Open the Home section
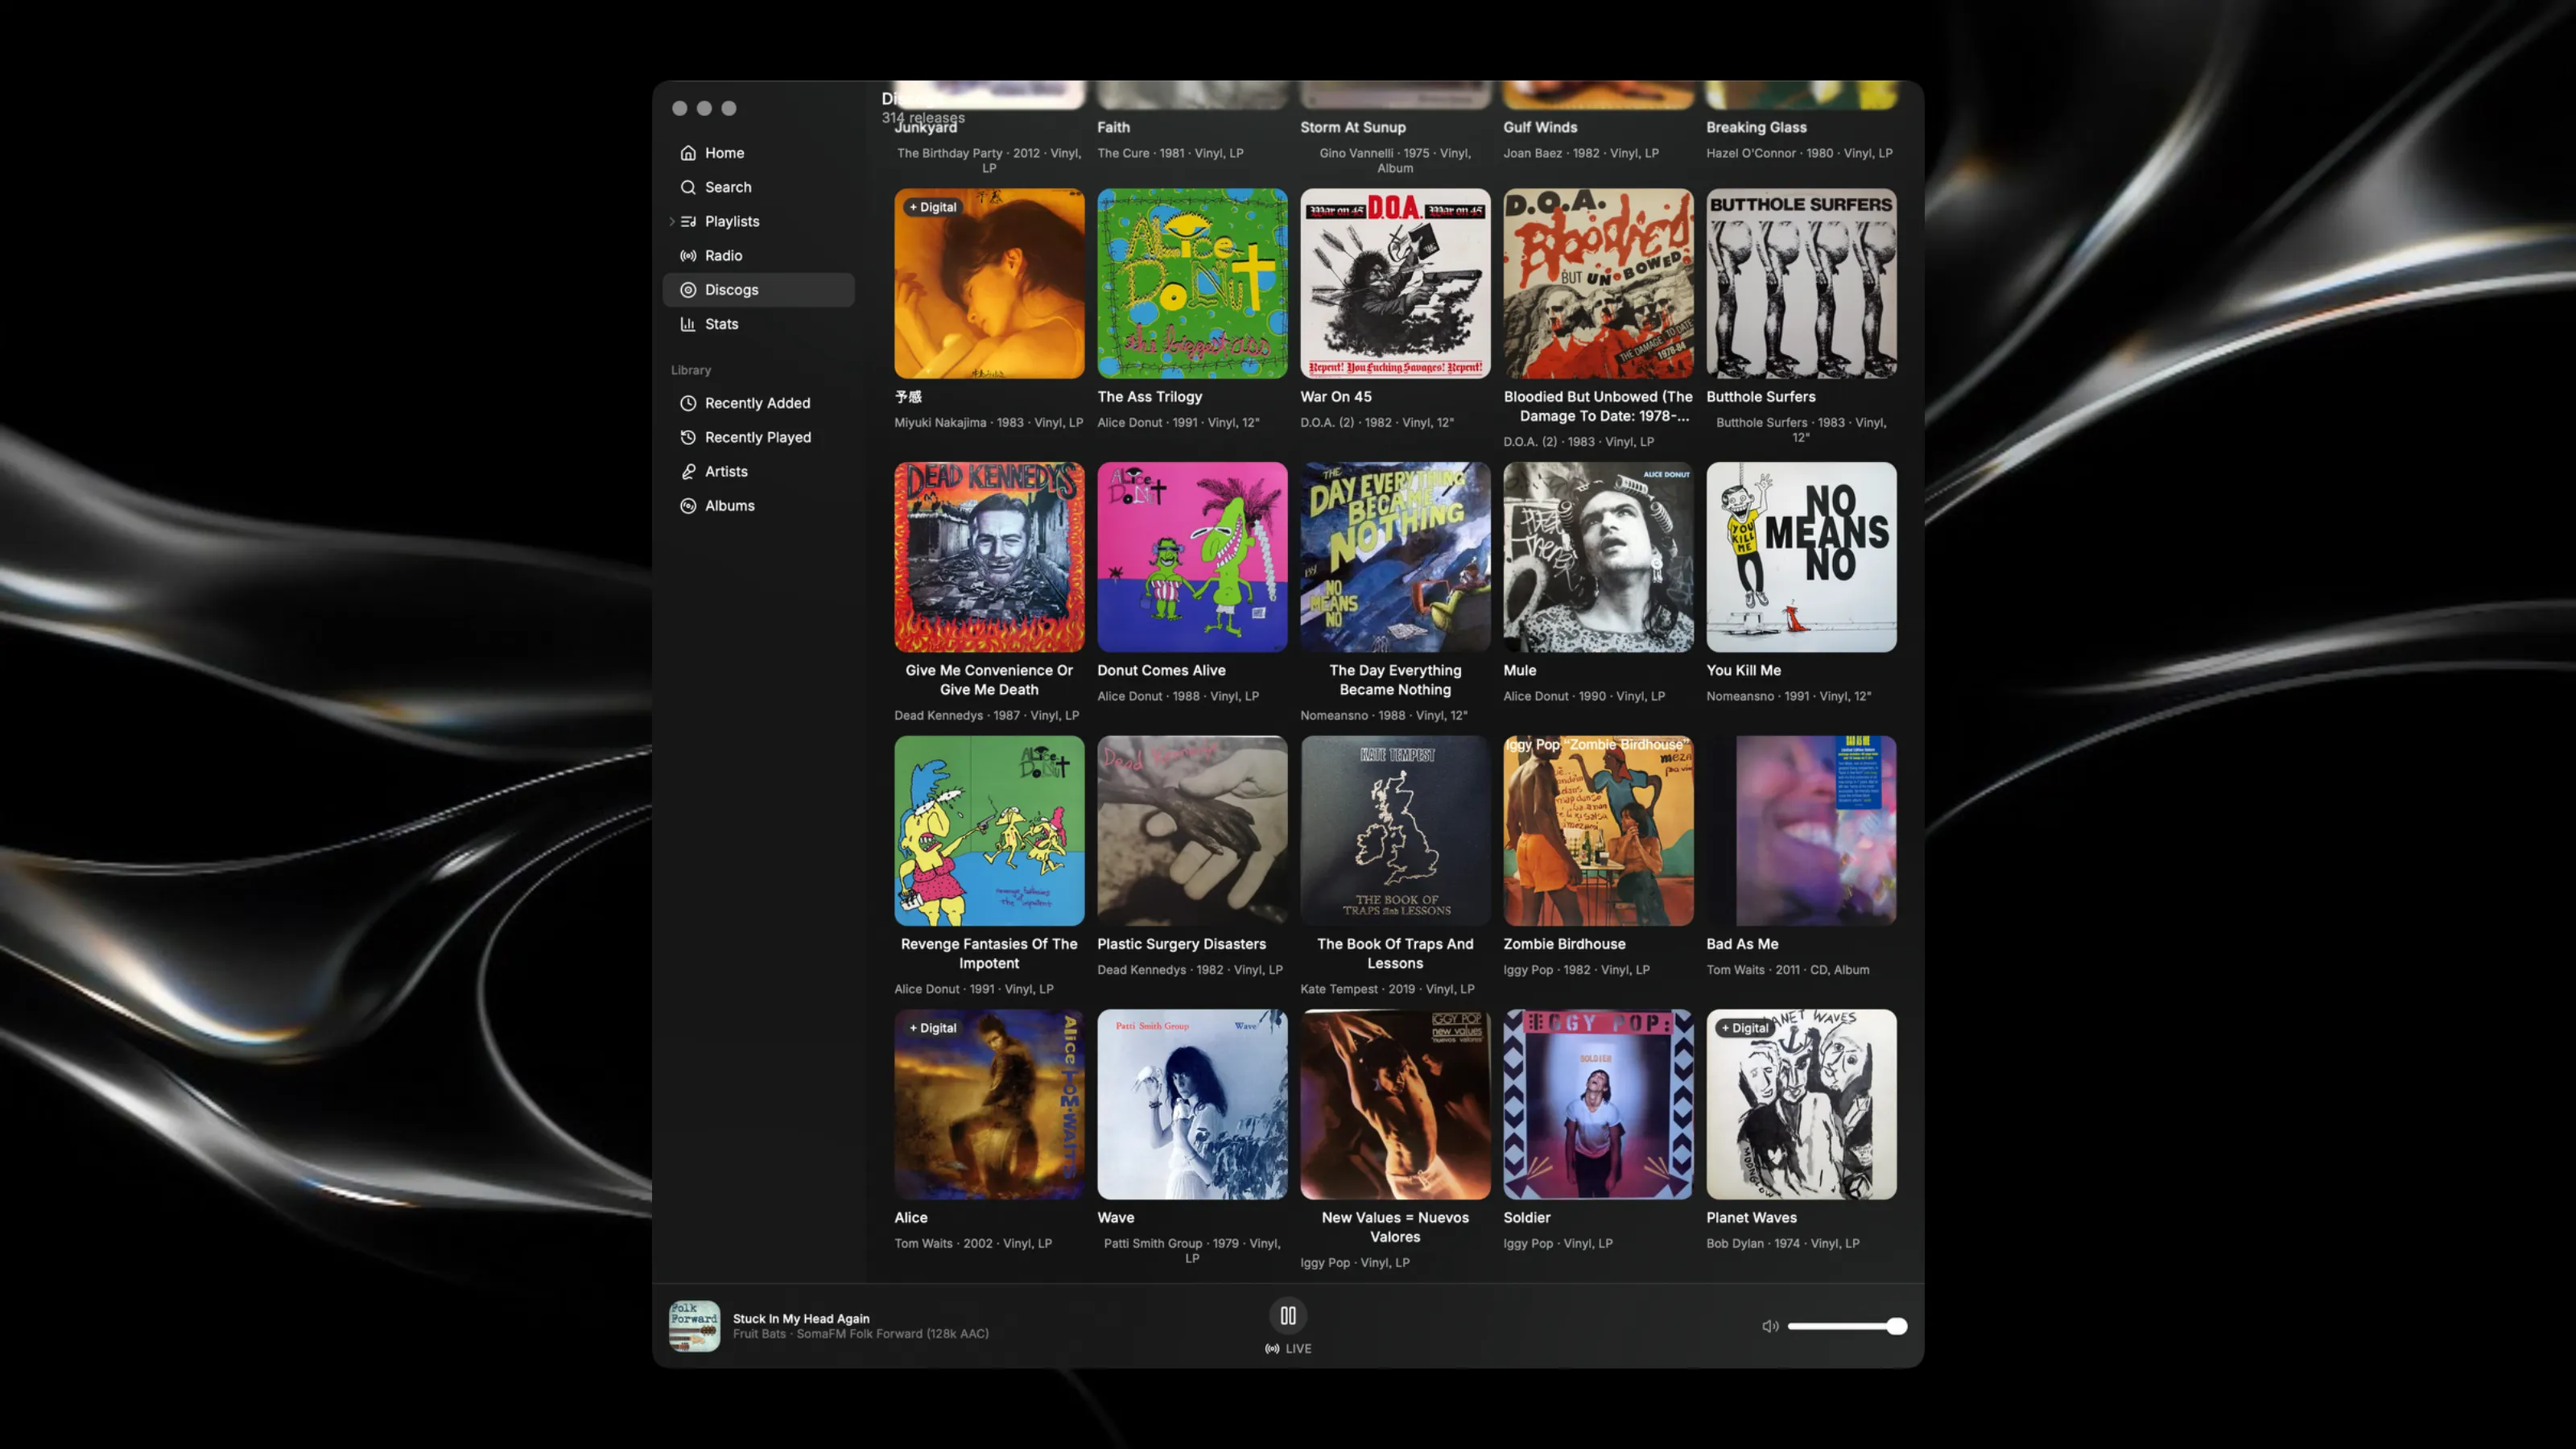 pos(757,153)
